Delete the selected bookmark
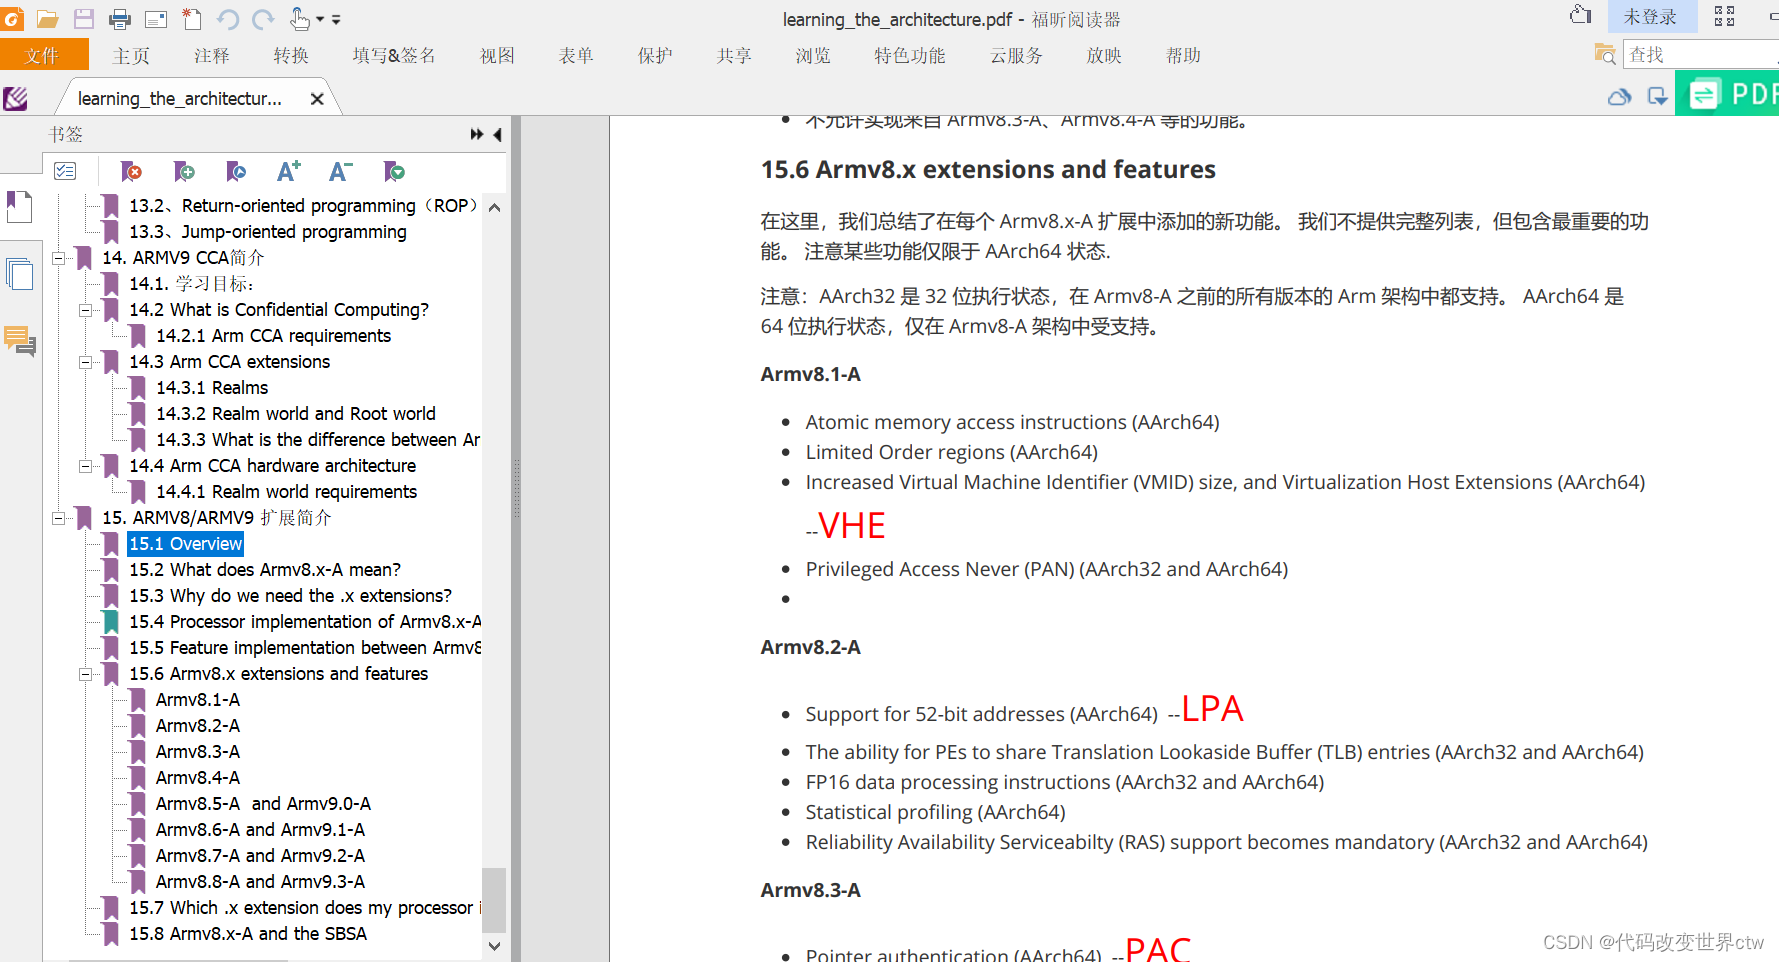 click(131, 172)
